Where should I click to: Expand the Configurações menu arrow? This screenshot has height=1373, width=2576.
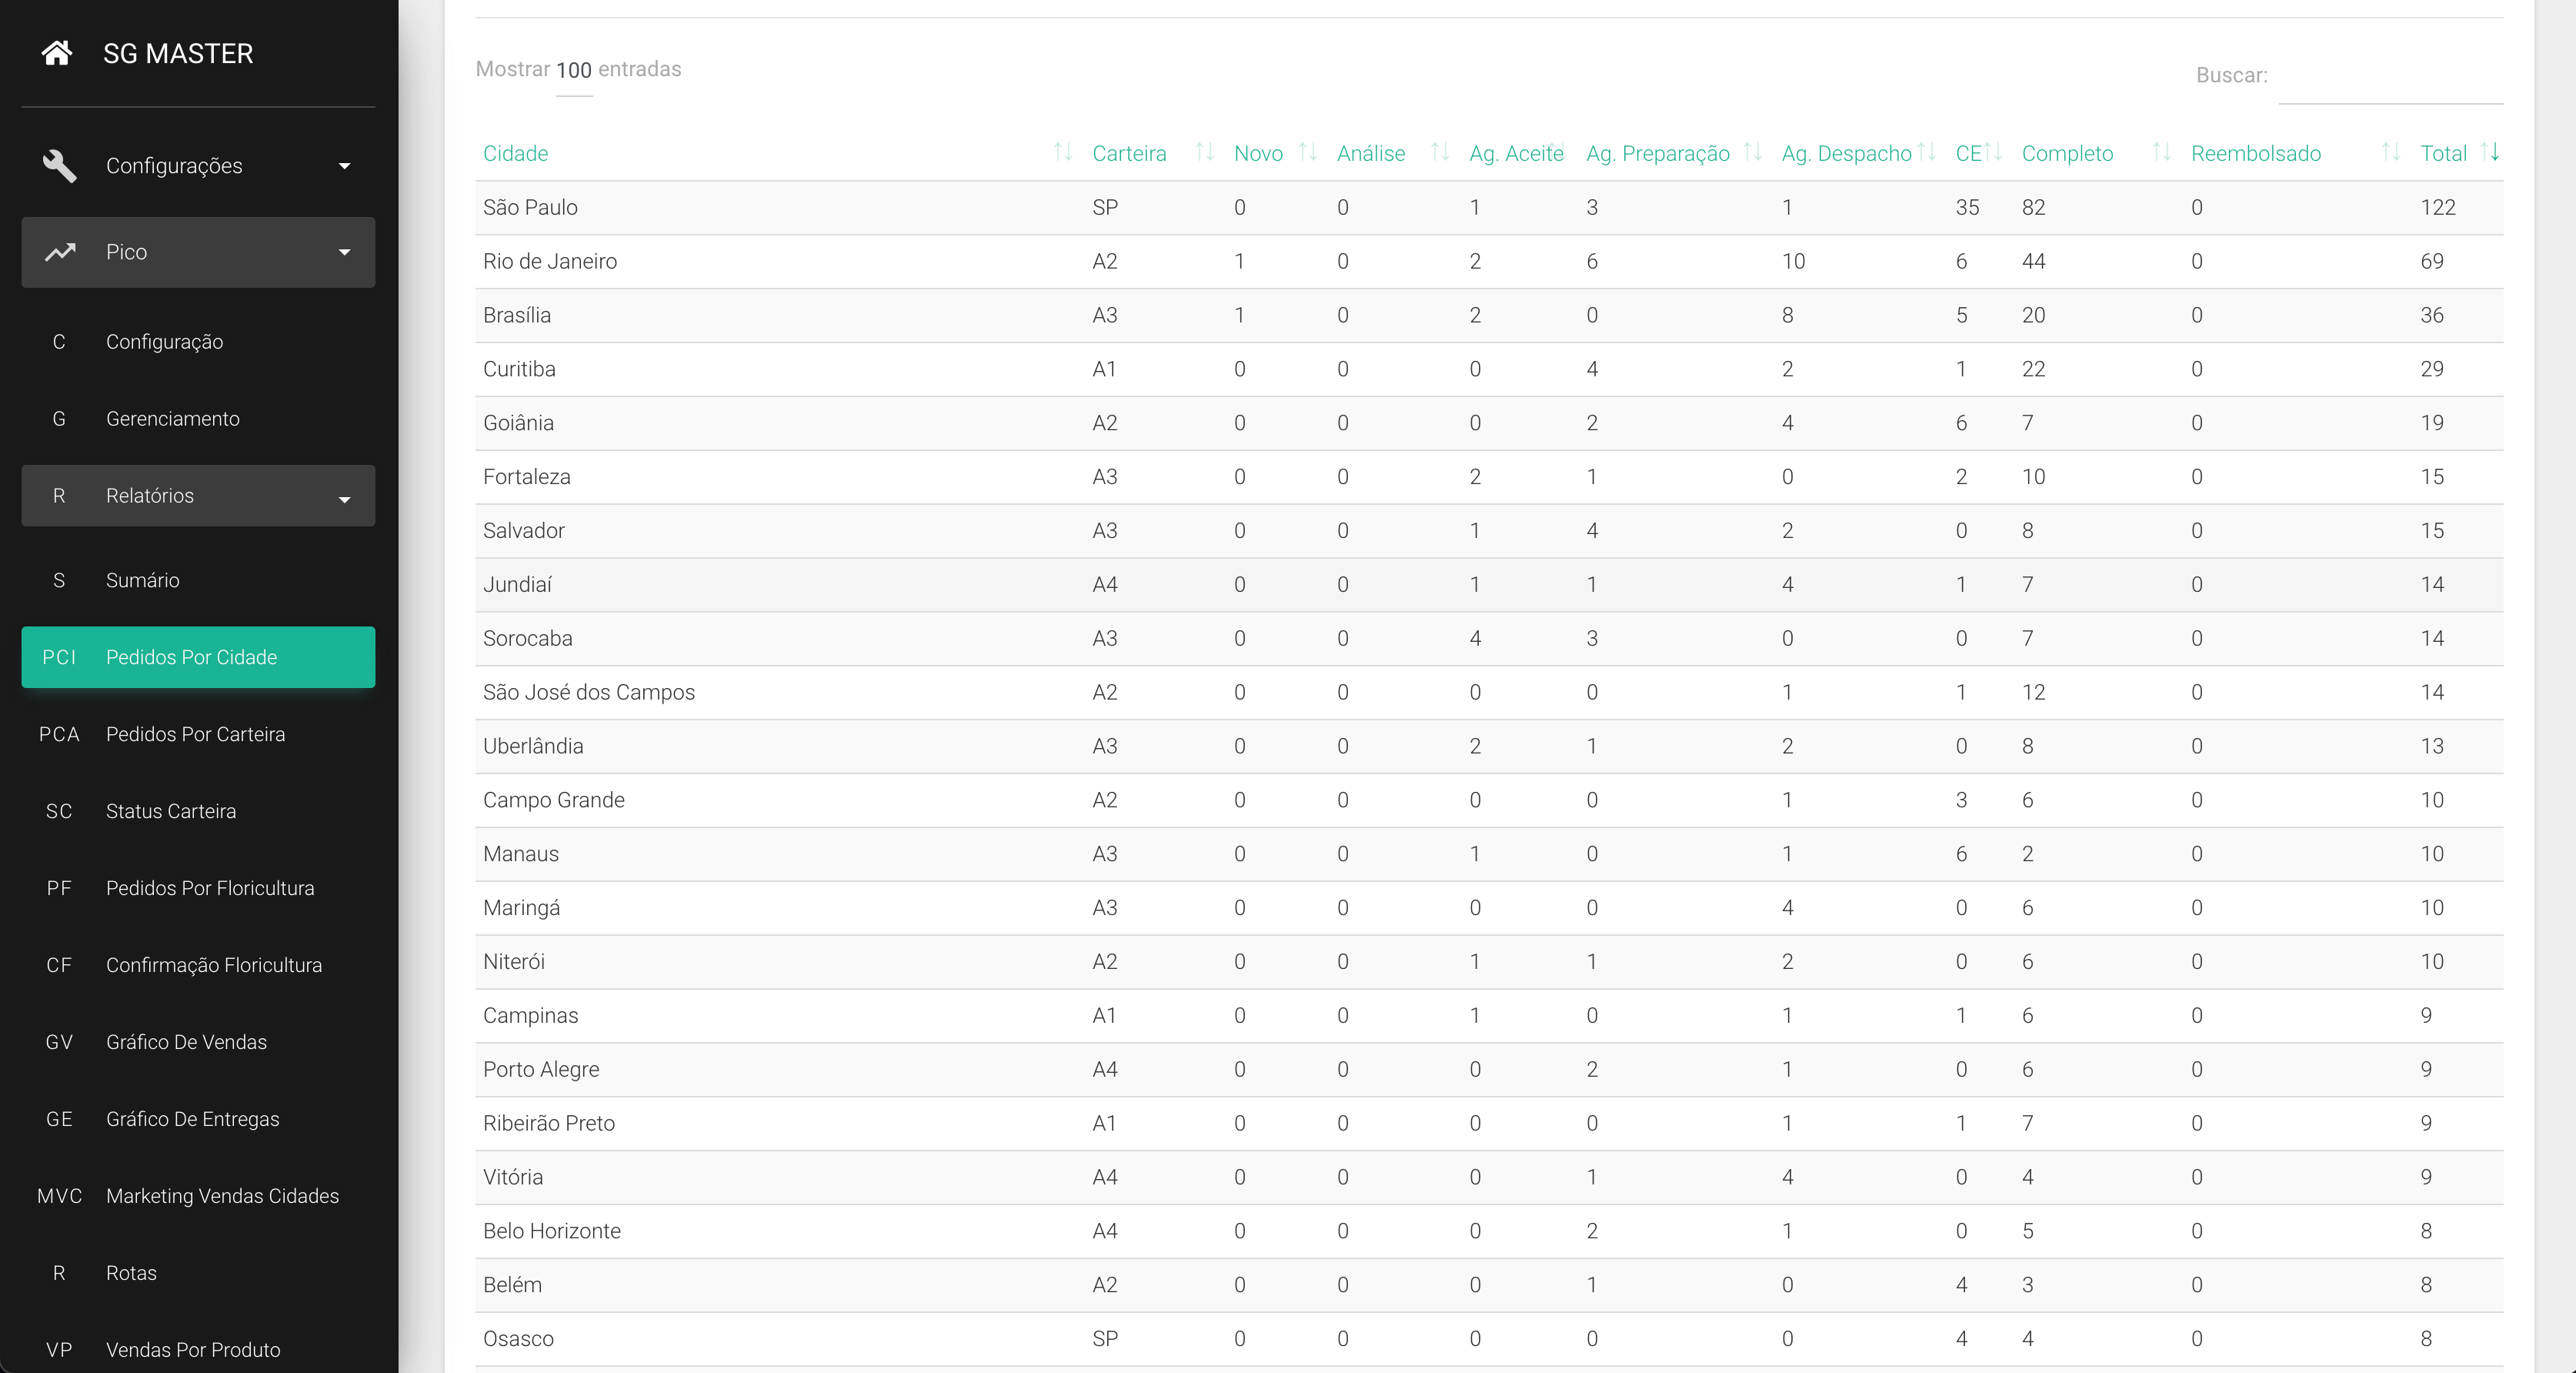(344, 166)
